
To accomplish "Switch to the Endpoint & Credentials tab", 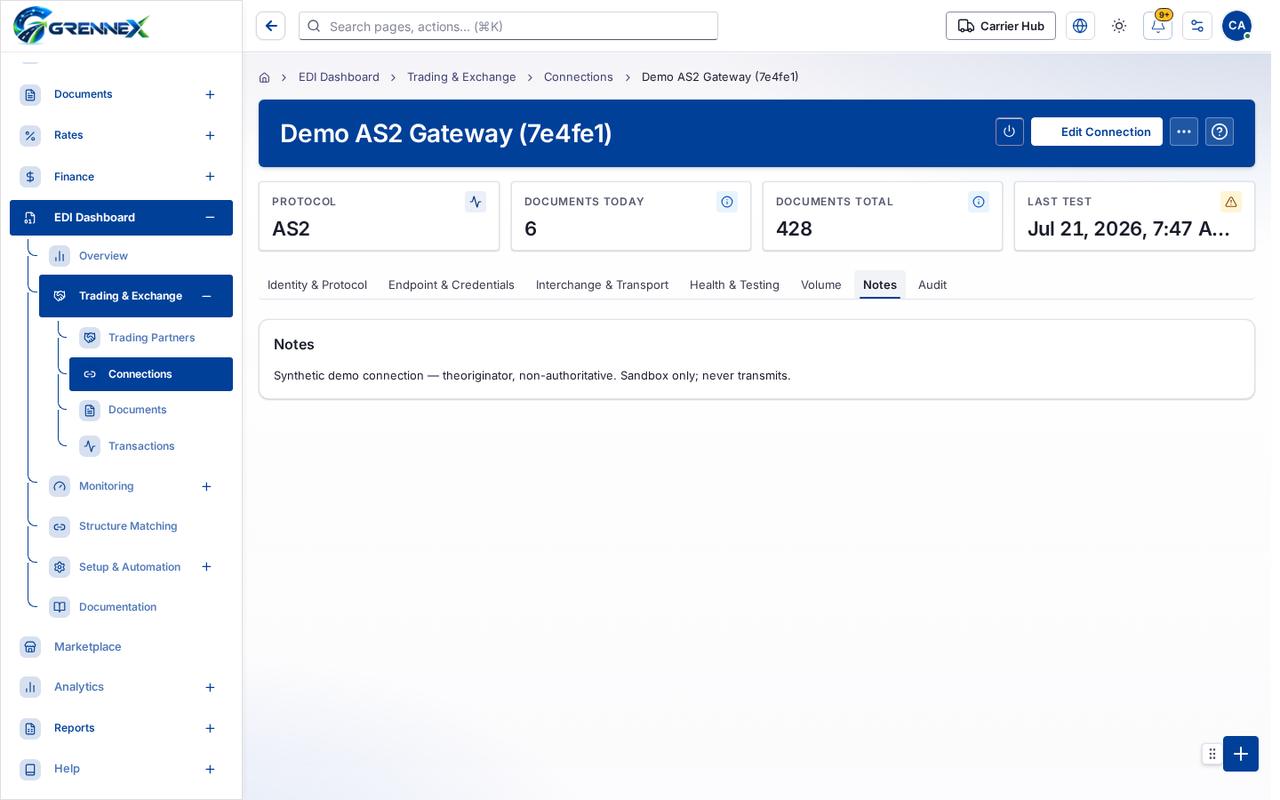I will [451, 285].
